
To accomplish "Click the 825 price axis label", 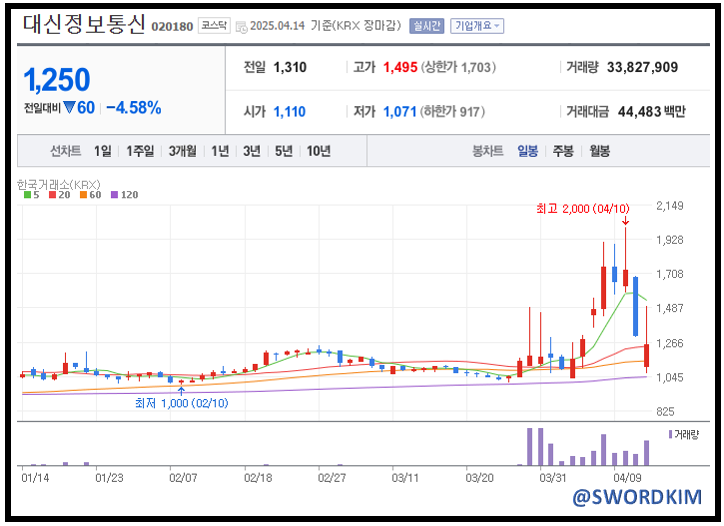I will click(665, 411).
